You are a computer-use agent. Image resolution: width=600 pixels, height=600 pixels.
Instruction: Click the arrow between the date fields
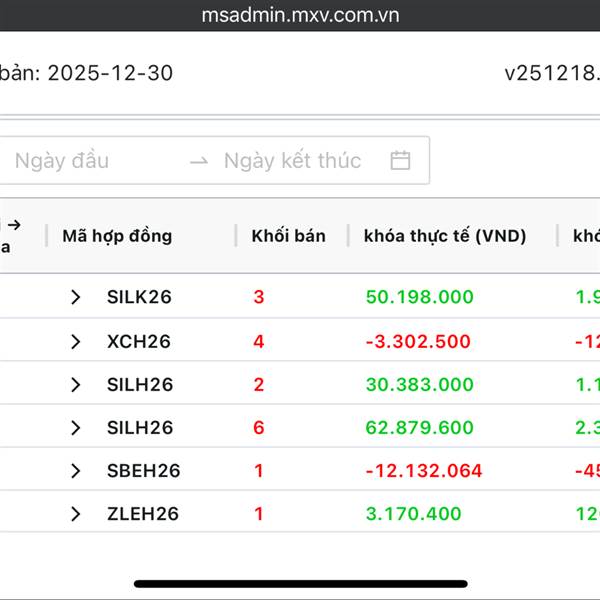[x=199, y=161]
